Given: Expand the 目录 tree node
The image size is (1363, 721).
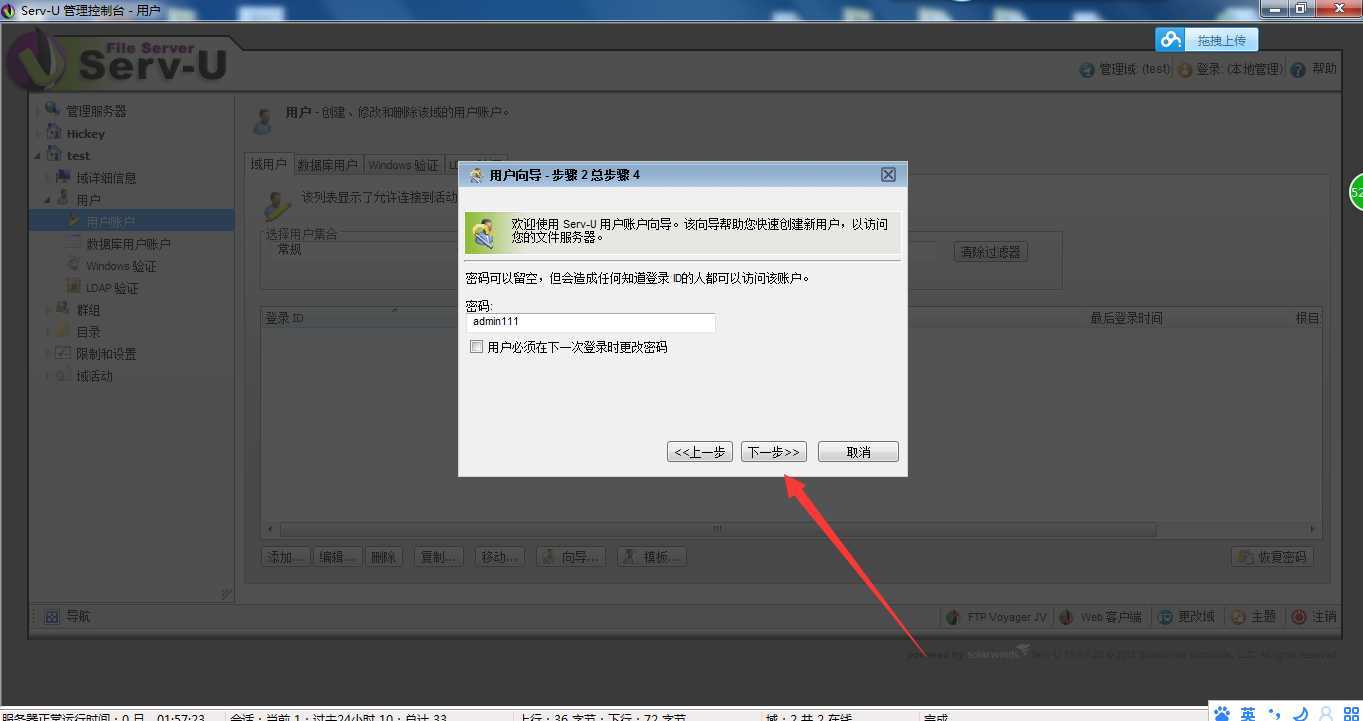Looking at the screenshot, I should coord(48,331).
